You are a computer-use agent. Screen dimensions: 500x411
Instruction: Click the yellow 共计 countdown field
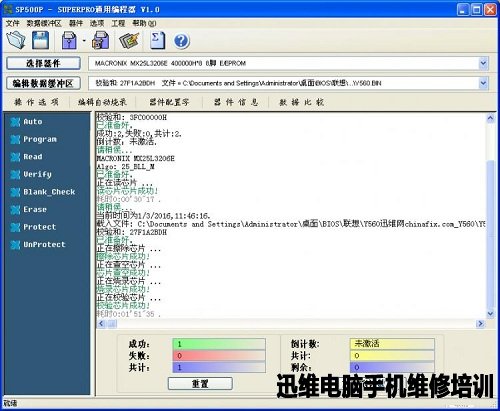tap(392, 355)
